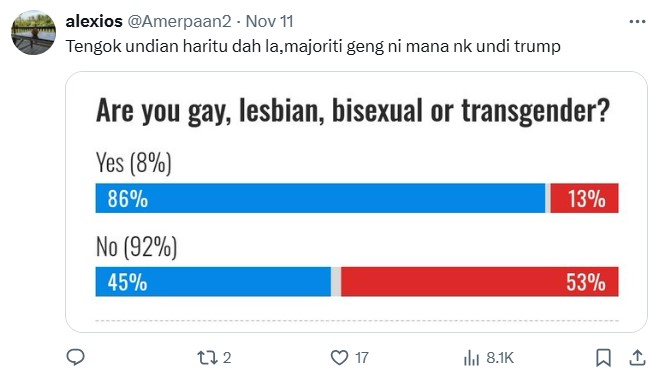Click the tweet text about undi trump
The width and height of the screenshot is (660, 373).
point(313,46)
